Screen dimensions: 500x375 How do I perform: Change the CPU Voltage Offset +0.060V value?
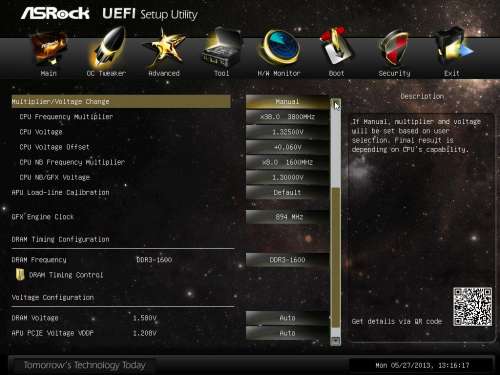[x=287, y=147]
